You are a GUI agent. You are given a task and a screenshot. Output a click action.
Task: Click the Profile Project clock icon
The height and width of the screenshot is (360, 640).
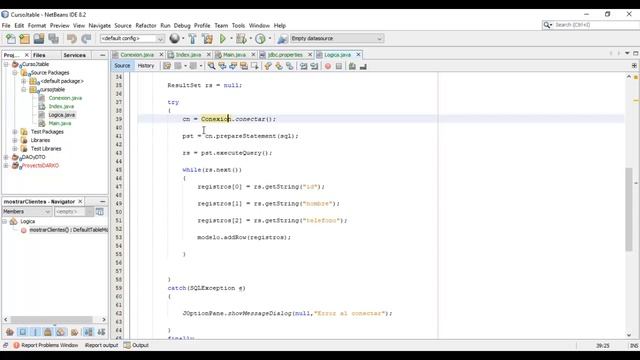pos(260,39)
